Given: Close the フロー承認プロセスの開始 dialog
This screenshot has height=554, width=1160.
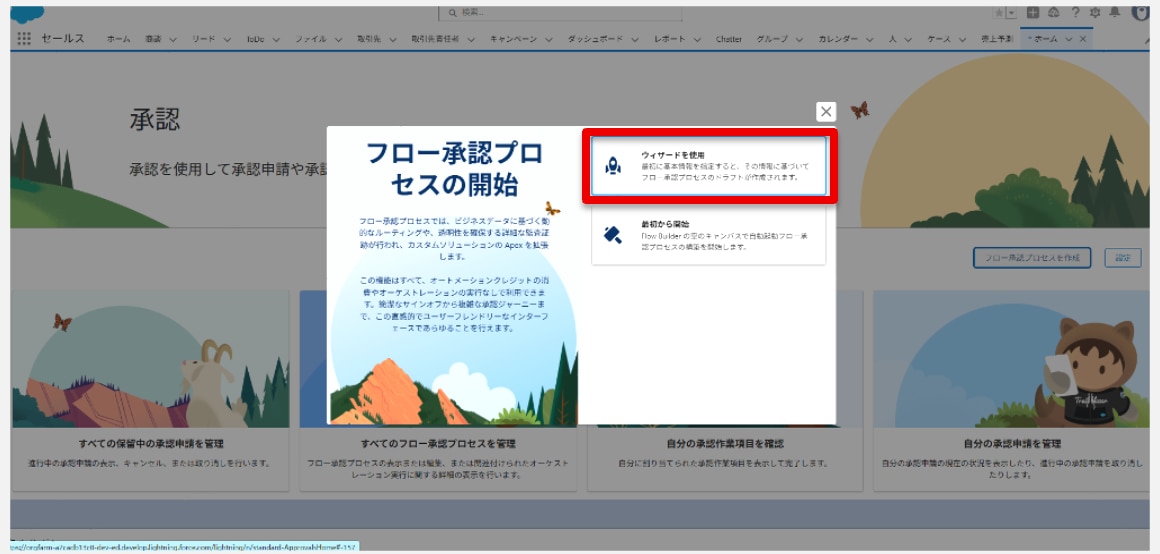Looking at the screenshot, I should [825, 112].
